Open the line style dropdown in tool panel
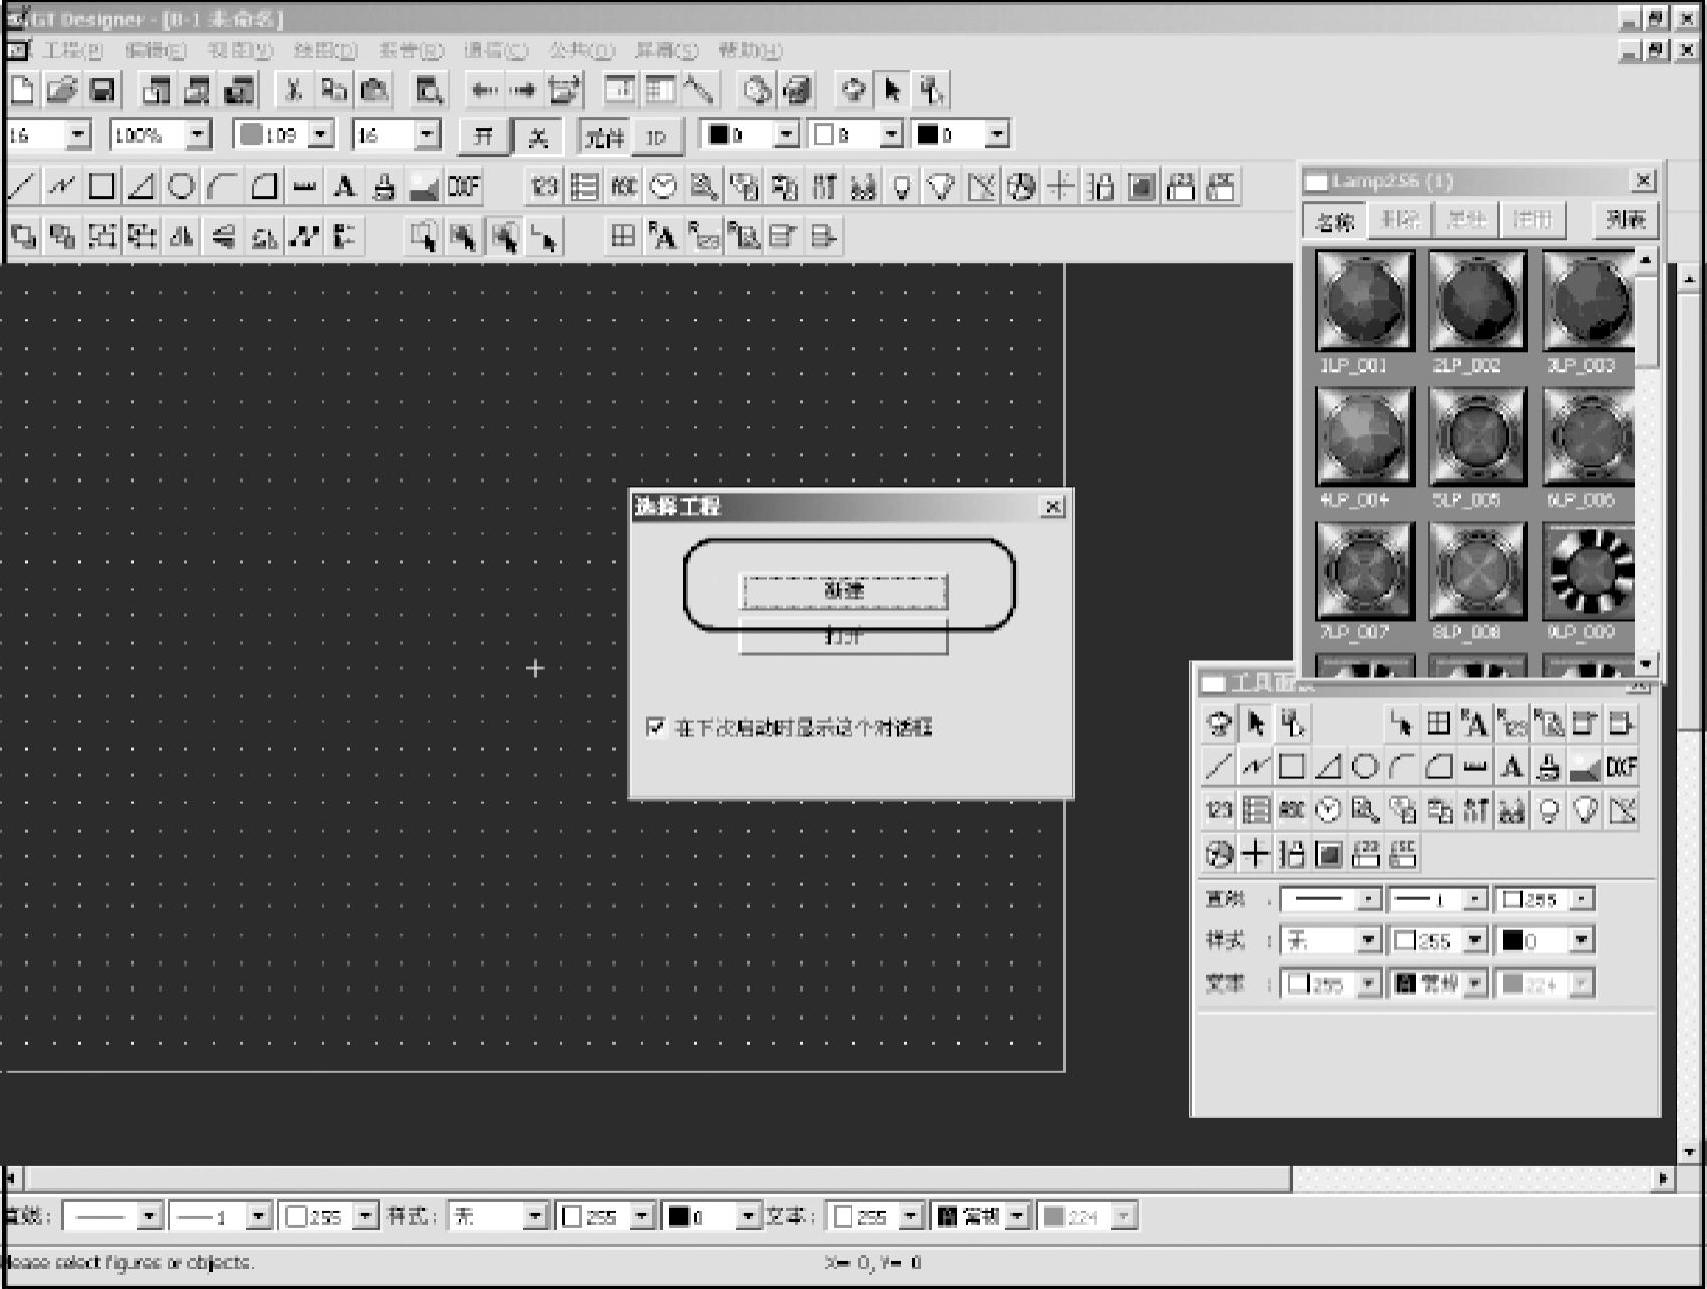Viewport: 1707px width, 1289px height. pyautogui.click(x=1368, y=899)
